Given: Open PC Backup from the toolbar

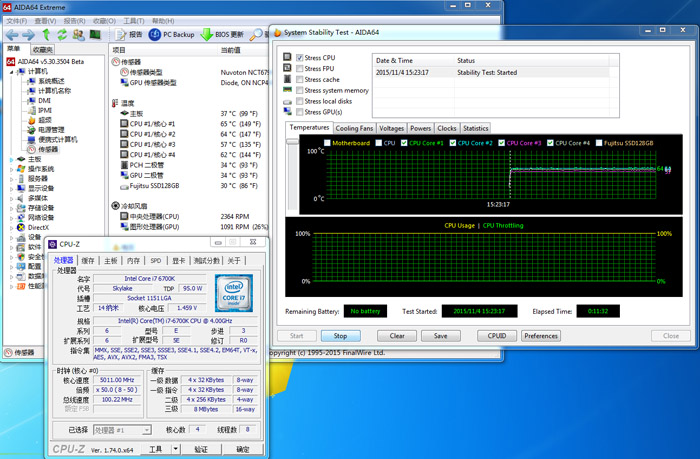Looking at the screenshot, I should tap(170, 34).
